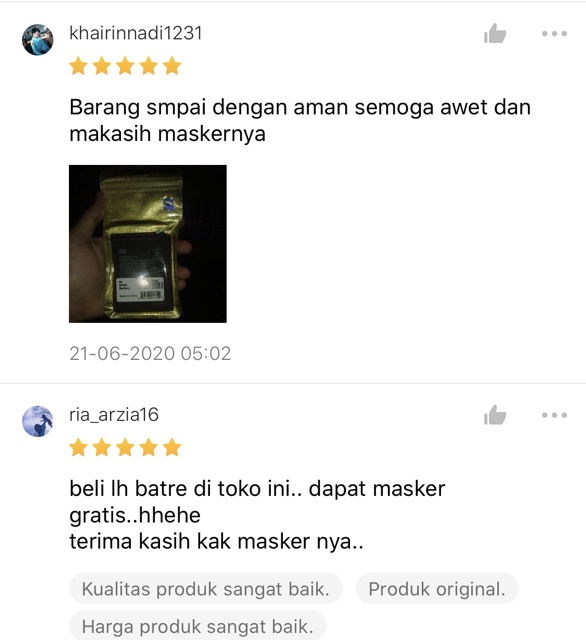The image size is (586, 640).
Task: Select 'Produk original.' tag
Action: tap(437, 589)
